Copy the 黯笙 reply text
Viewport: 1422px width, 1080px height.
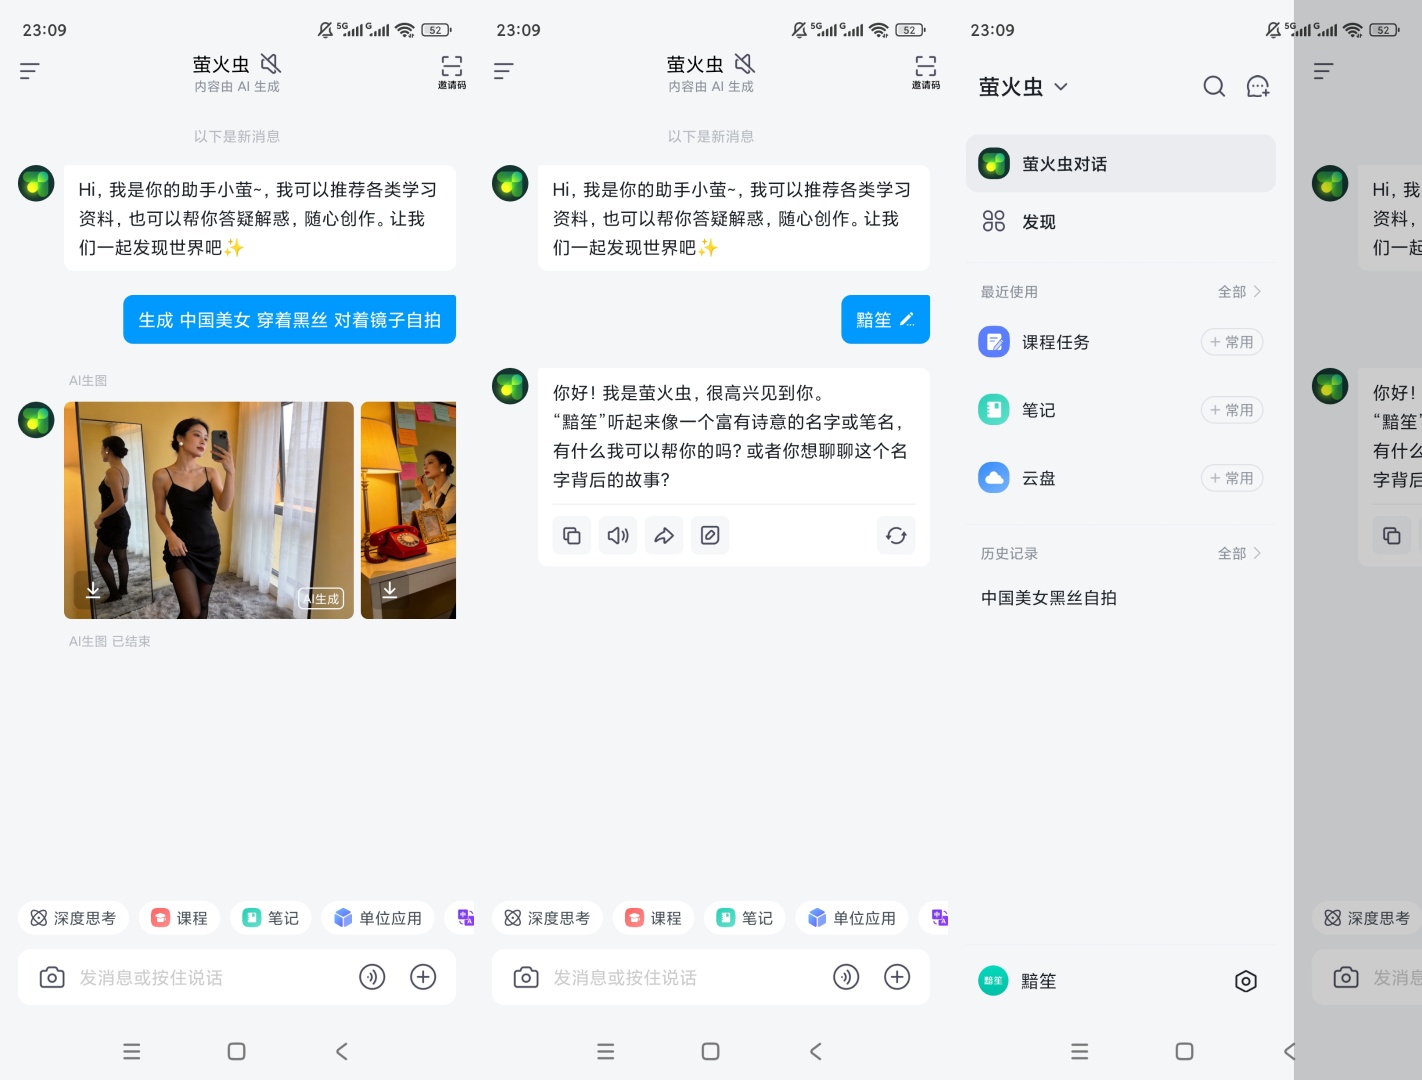click(572, 536)
